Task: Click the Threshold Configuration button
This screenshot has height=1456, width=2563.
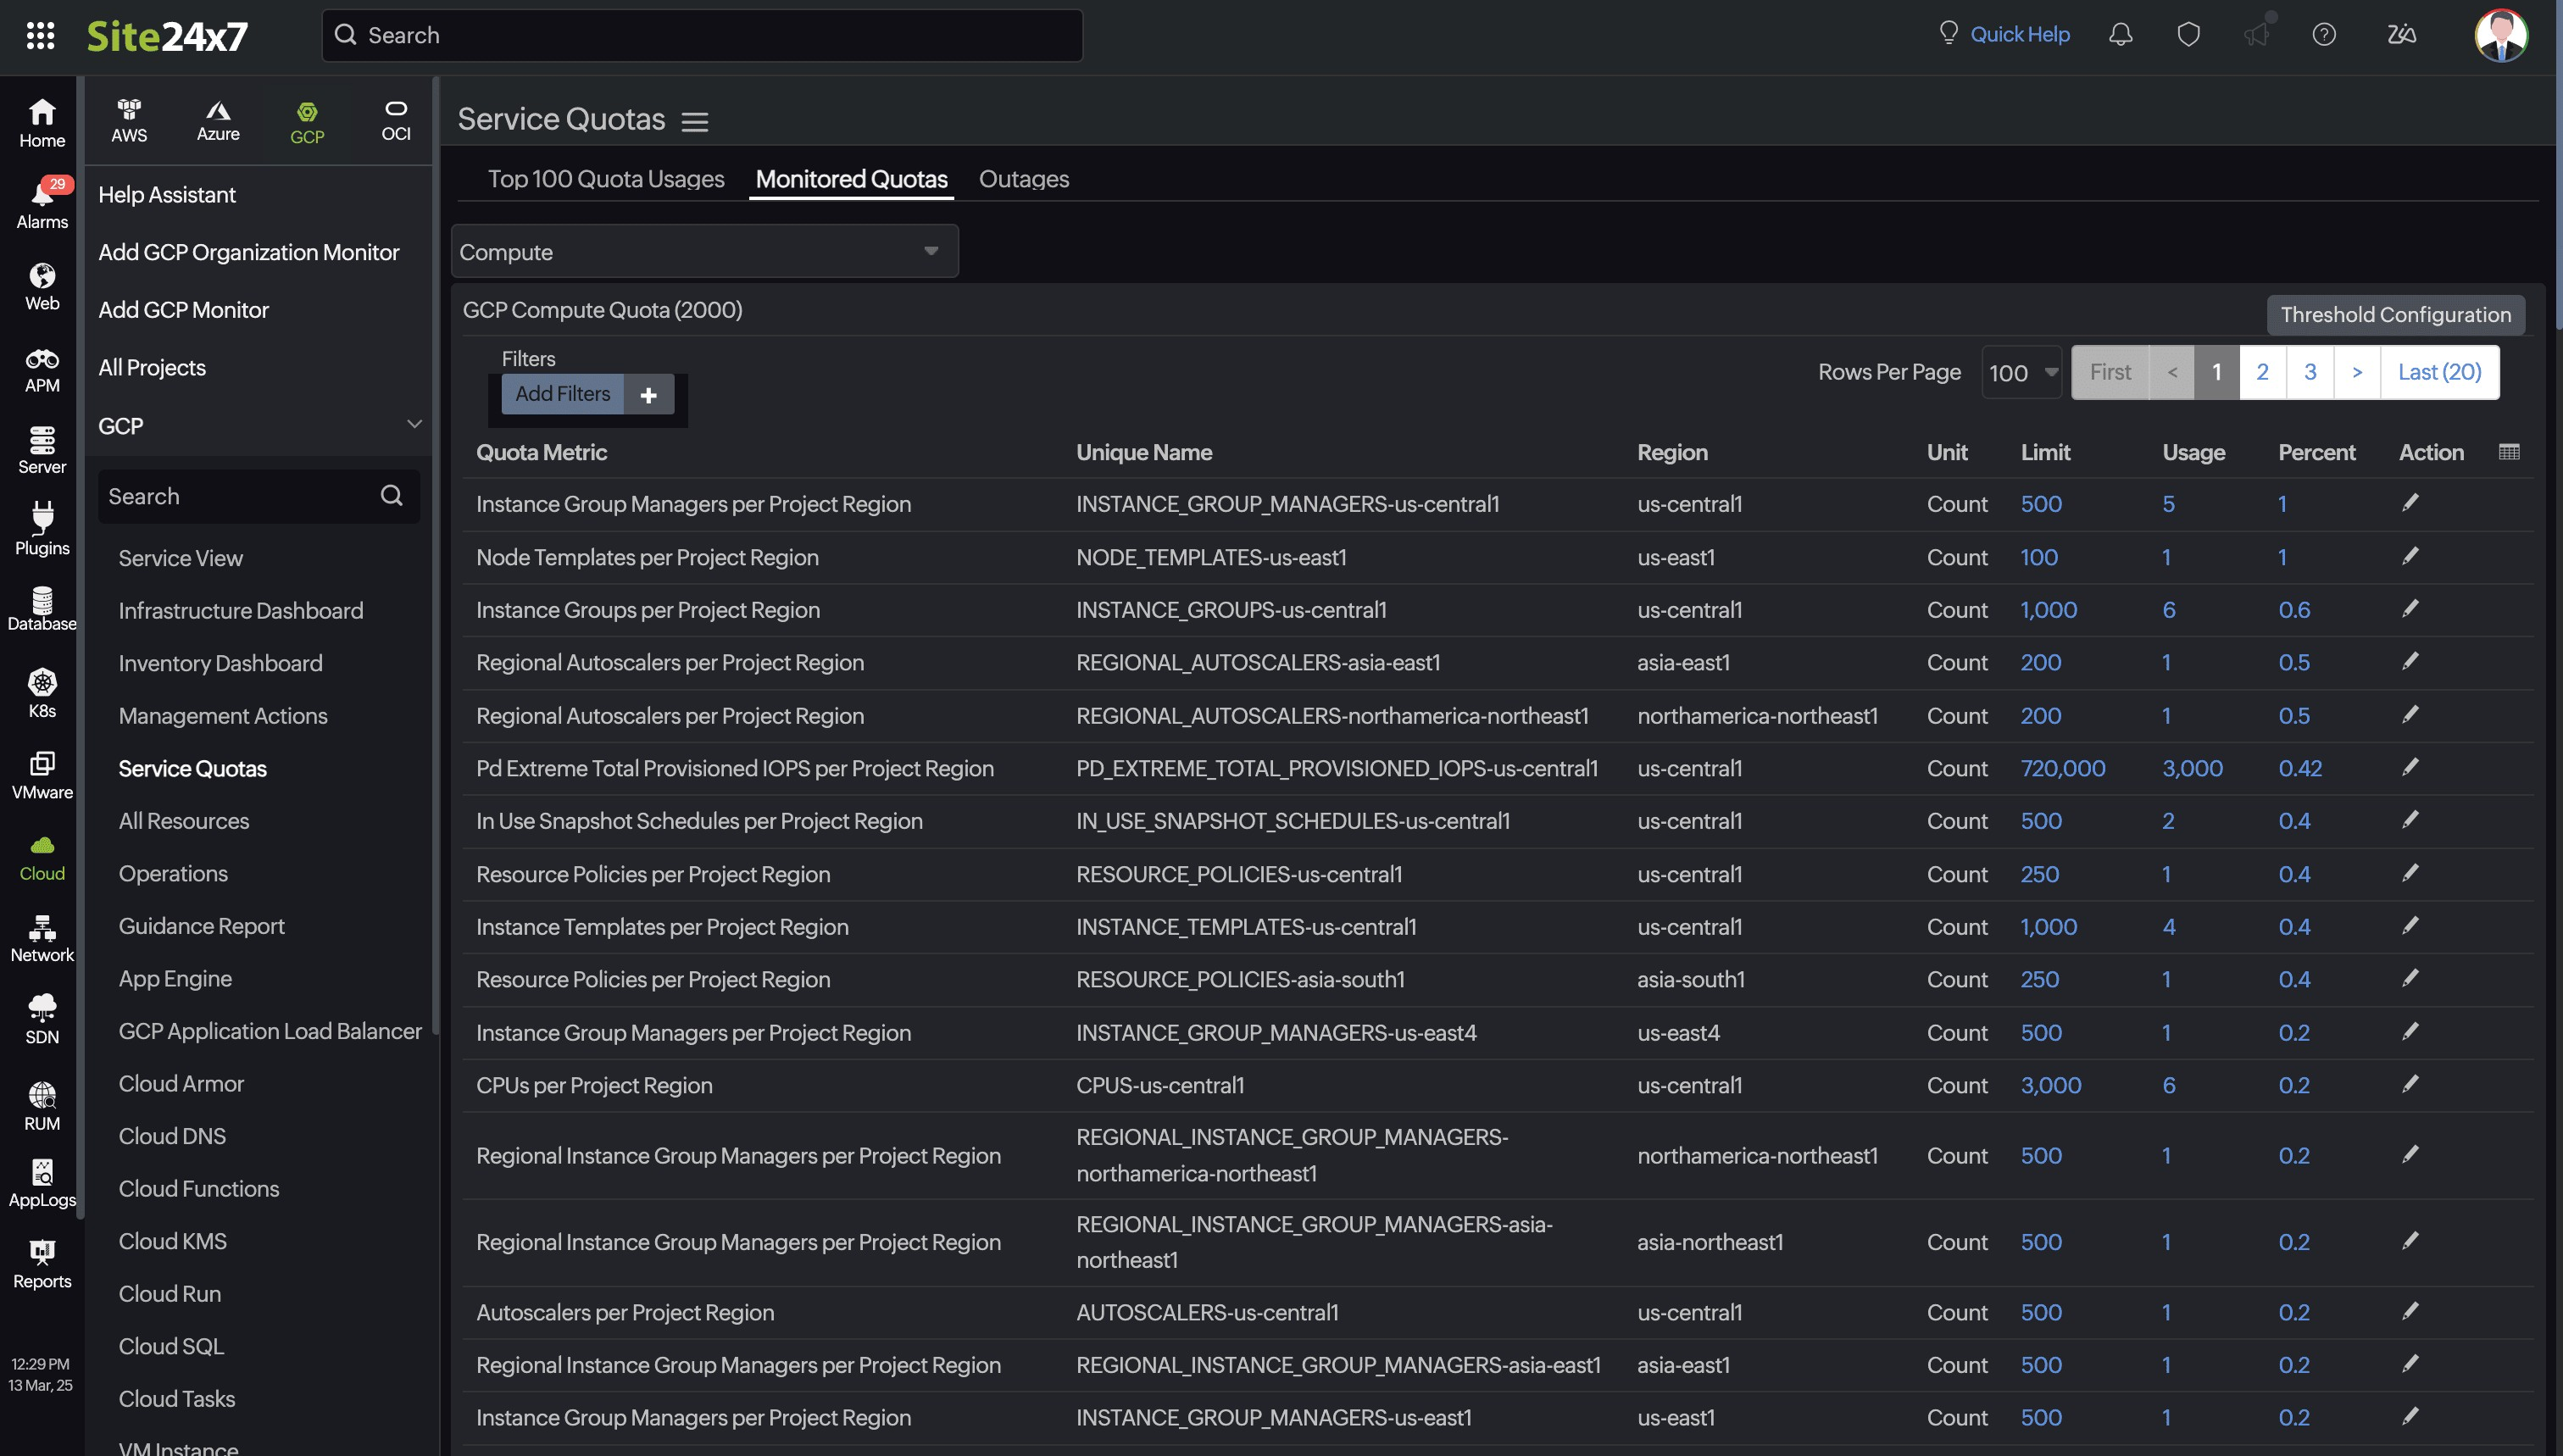Action: click(x=2395, y=315)
